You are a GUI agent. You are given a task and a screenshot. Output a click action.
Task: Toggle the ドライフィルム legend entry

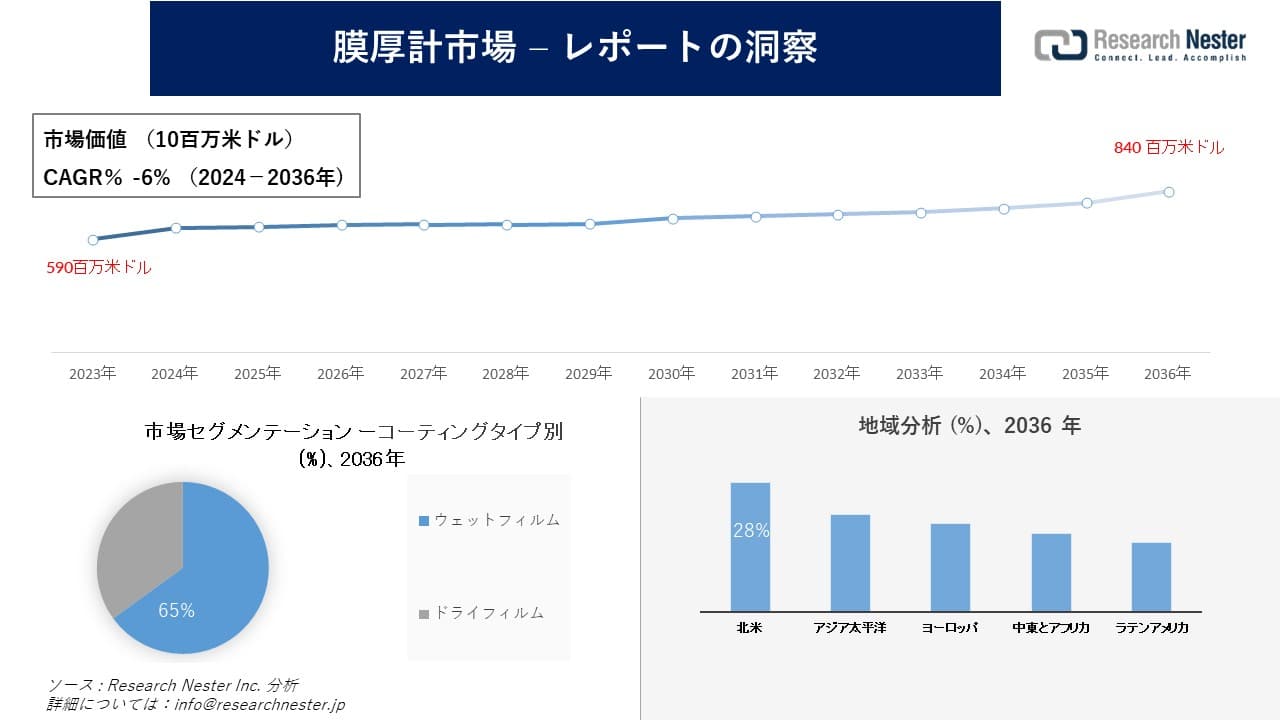pos(485,613)
